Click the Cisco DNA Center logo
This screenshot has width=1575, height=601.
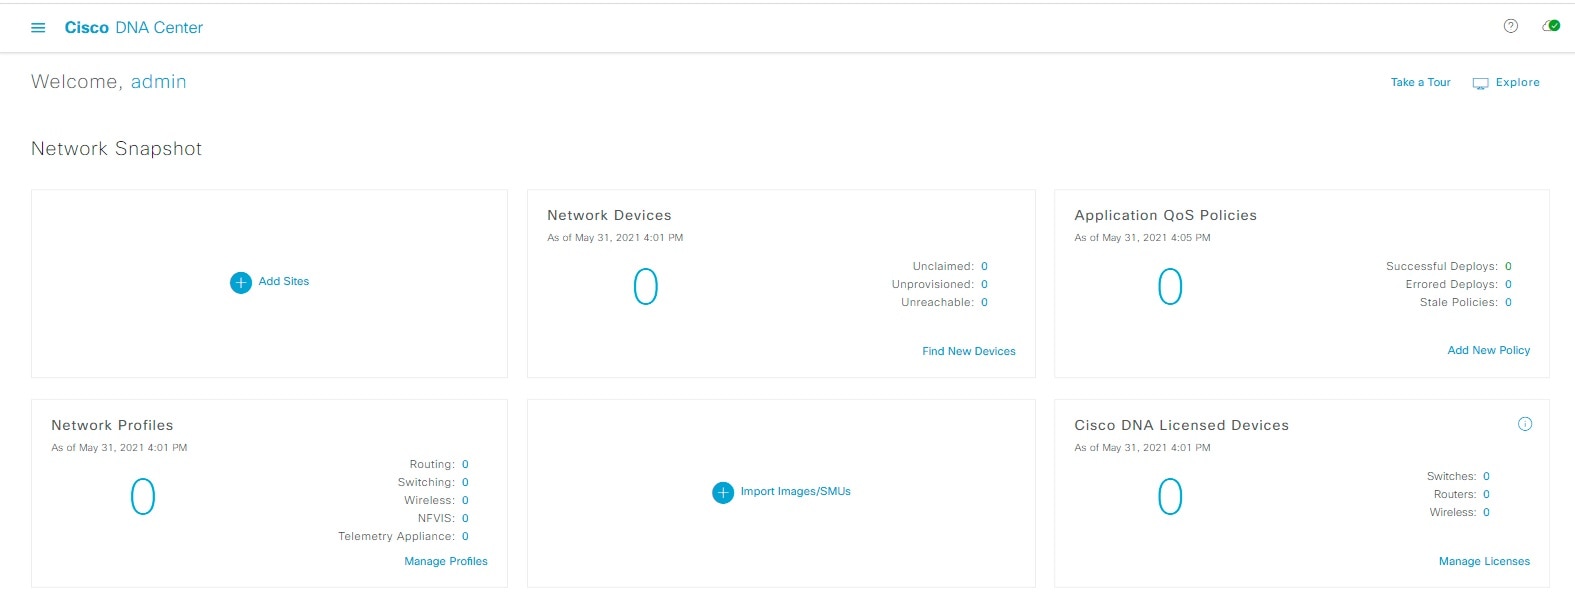click(x=134, y=28)
